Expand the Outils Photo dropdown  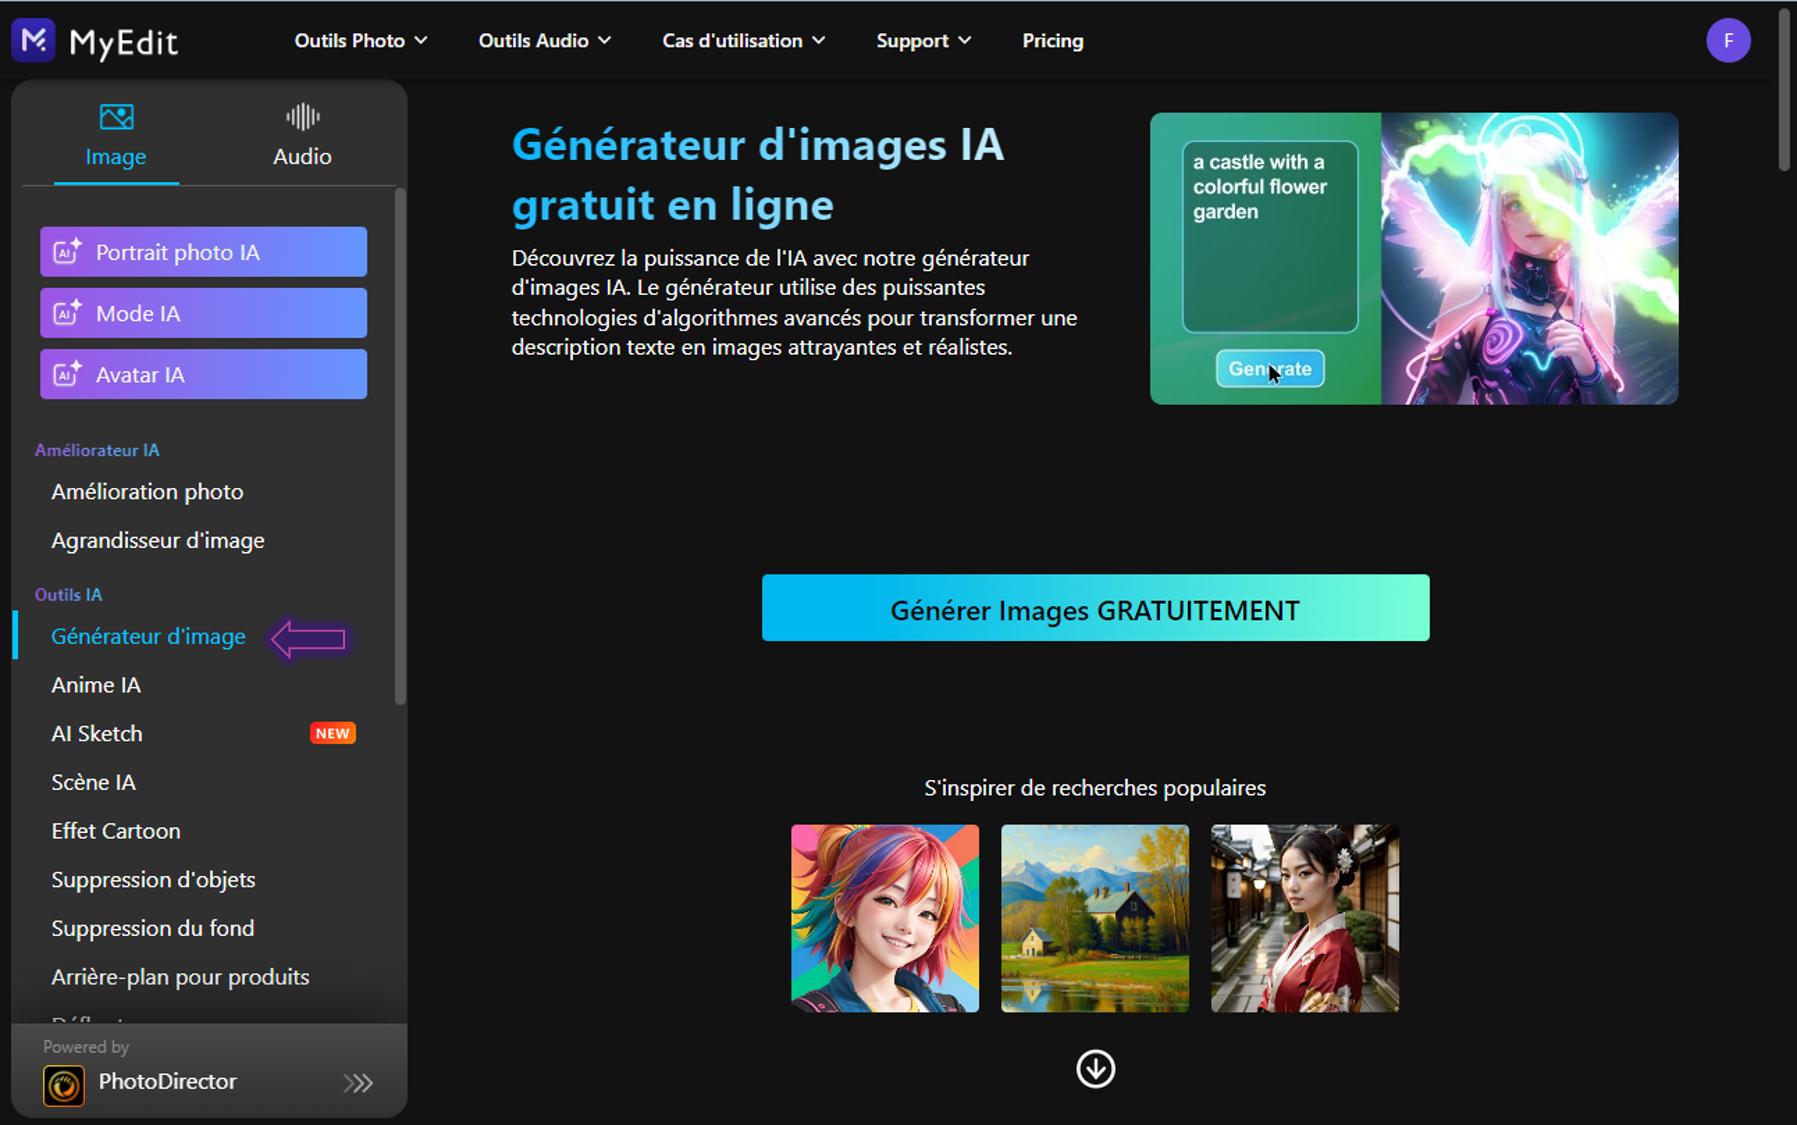coord(359,40)
